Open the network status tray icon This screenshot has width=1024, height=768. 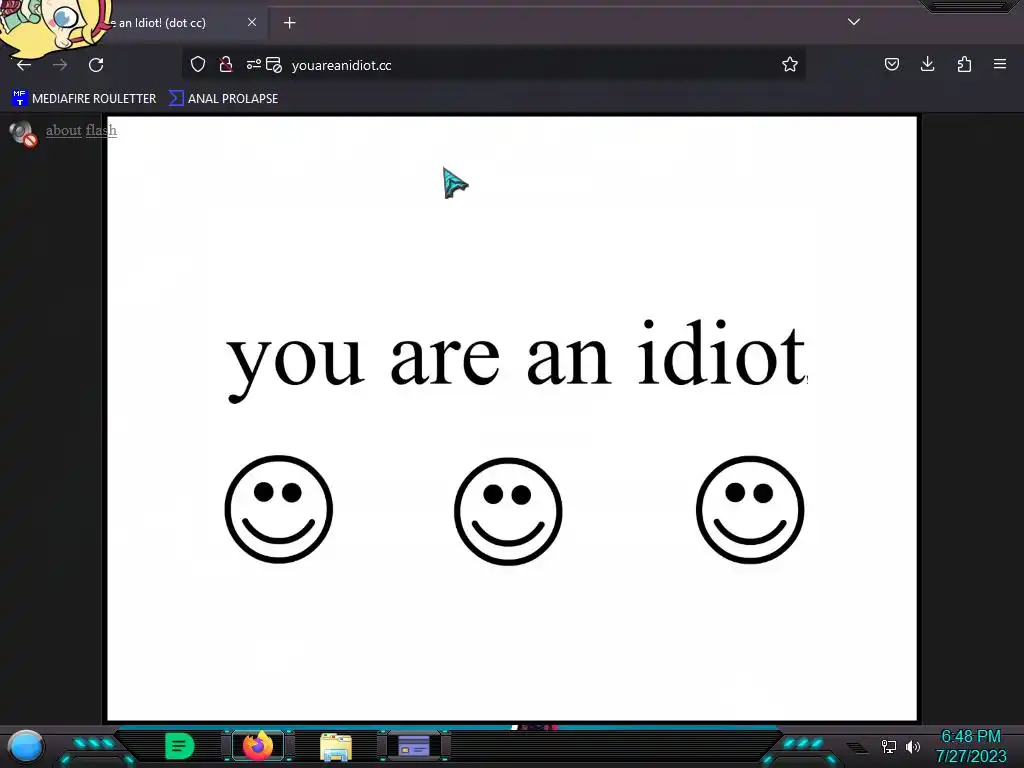pyautogui.click(x=888, y=746)
